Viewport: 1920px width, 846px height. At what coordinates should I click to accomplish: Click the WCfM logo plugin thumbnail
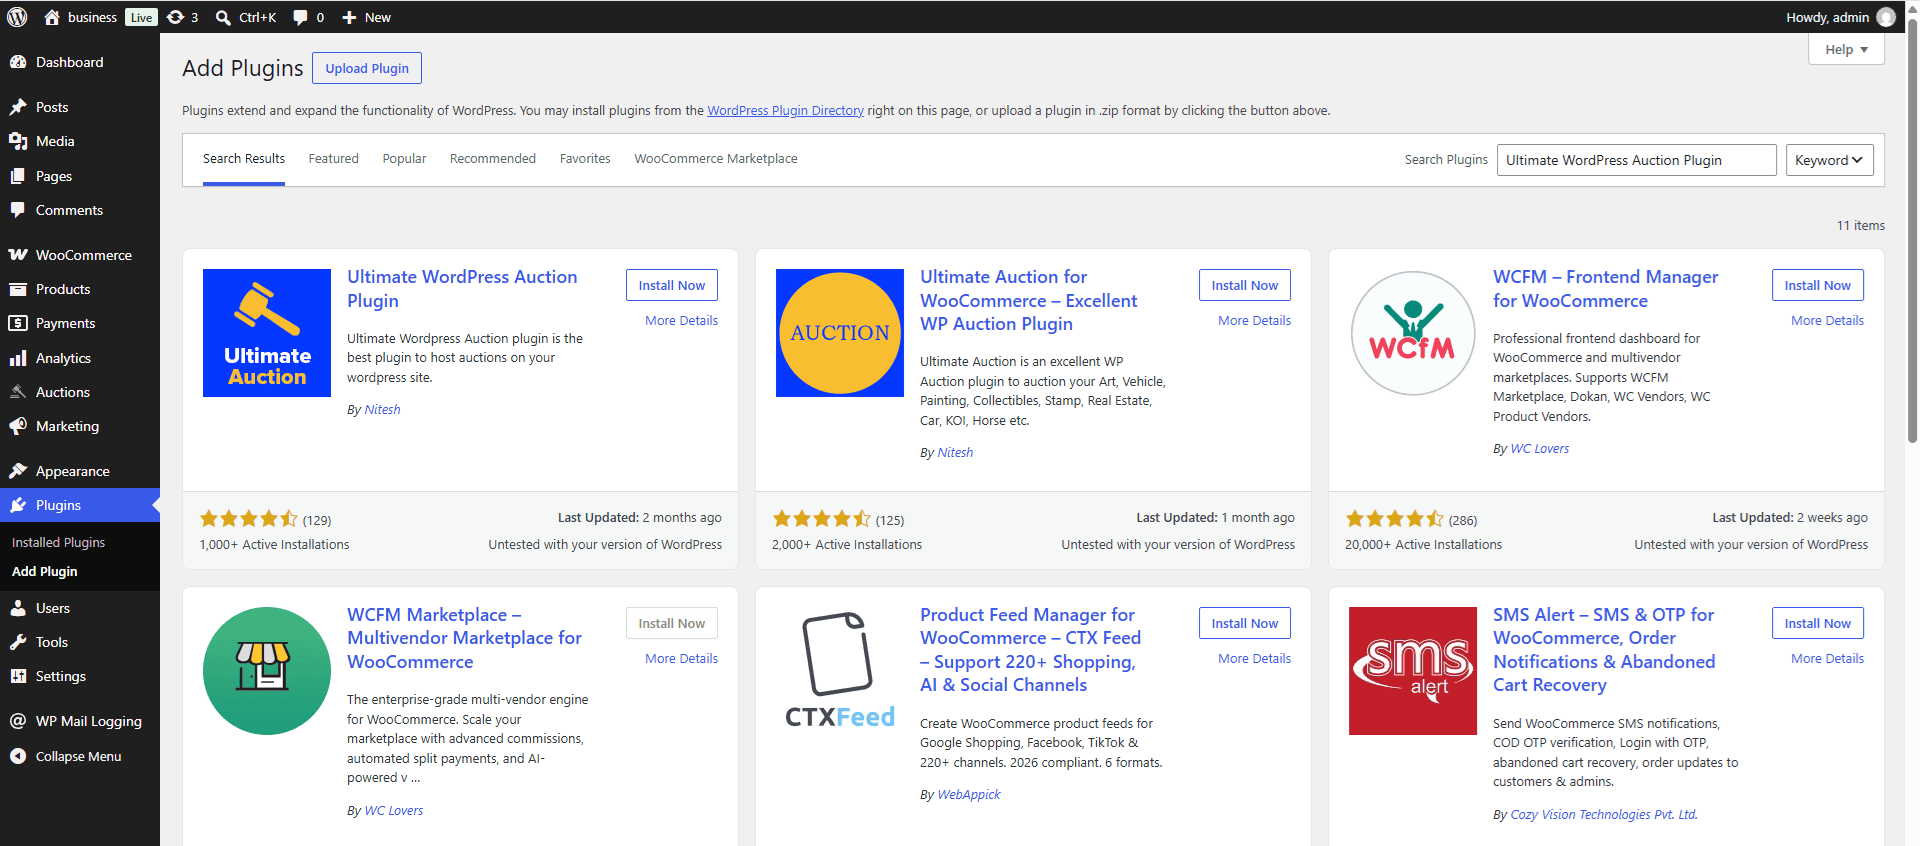point(1413,333)
